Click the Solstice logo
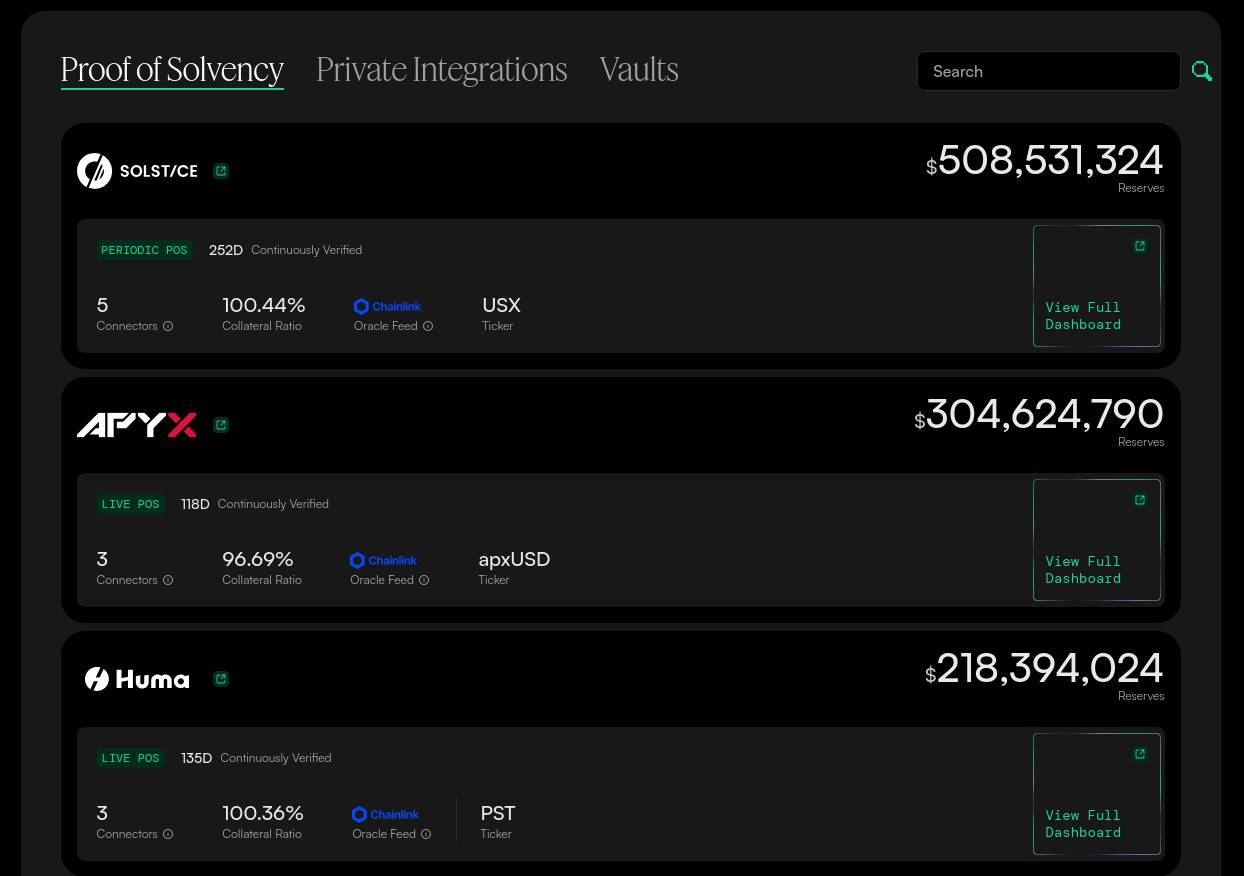The height and width of the screenshot is (876, 1244). [138, 171]
